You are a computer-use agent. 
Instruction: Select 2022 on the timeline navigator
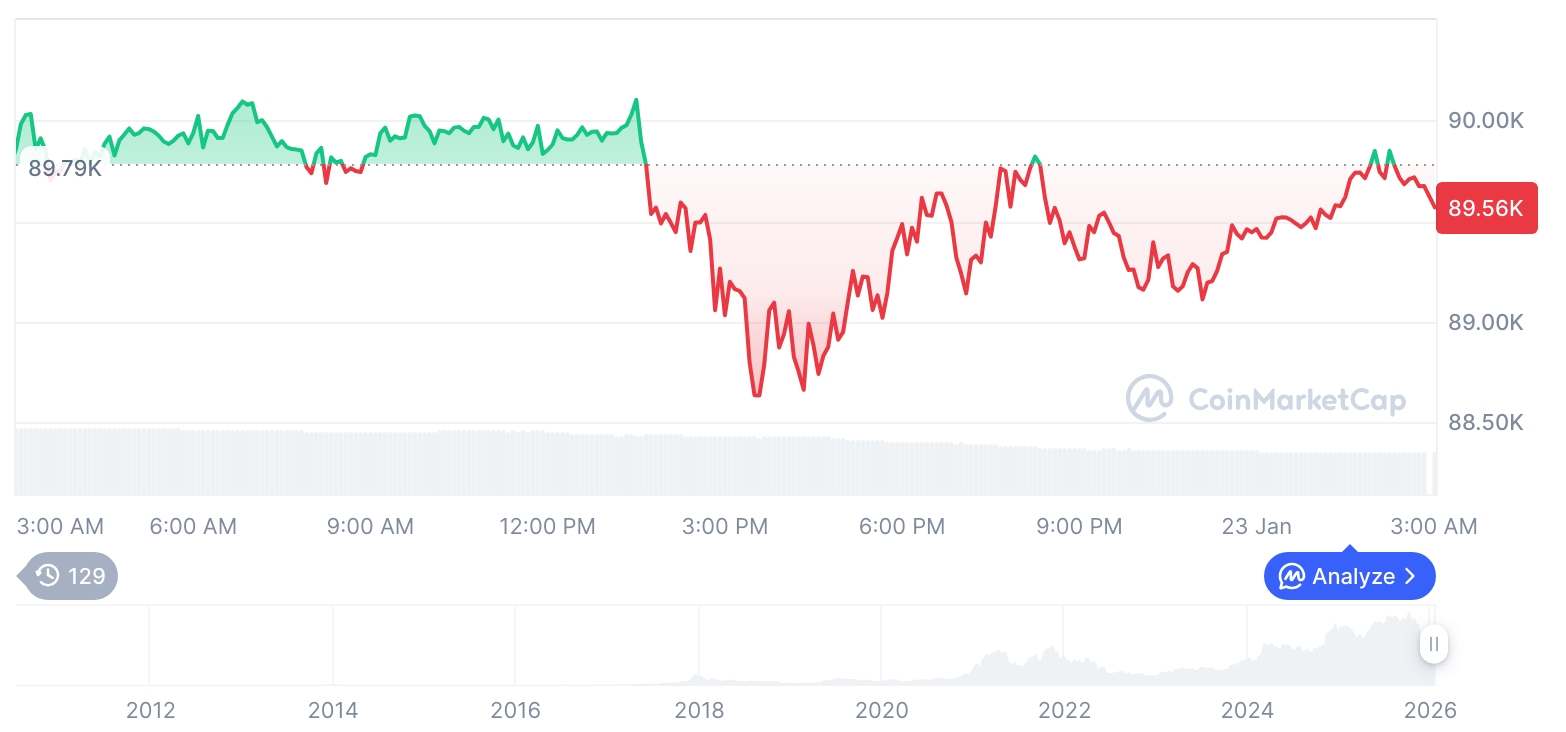[x=1064, y=710]
